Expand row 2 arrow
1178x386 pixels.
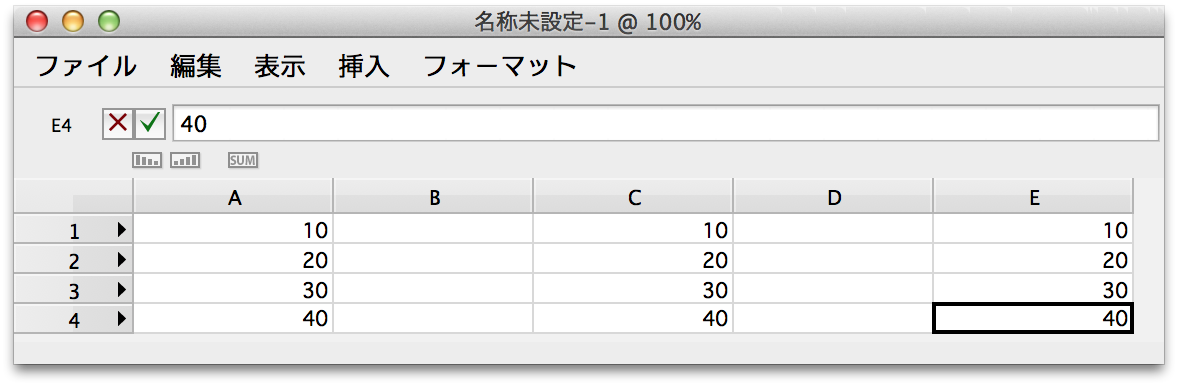click(x=122, y=260)
